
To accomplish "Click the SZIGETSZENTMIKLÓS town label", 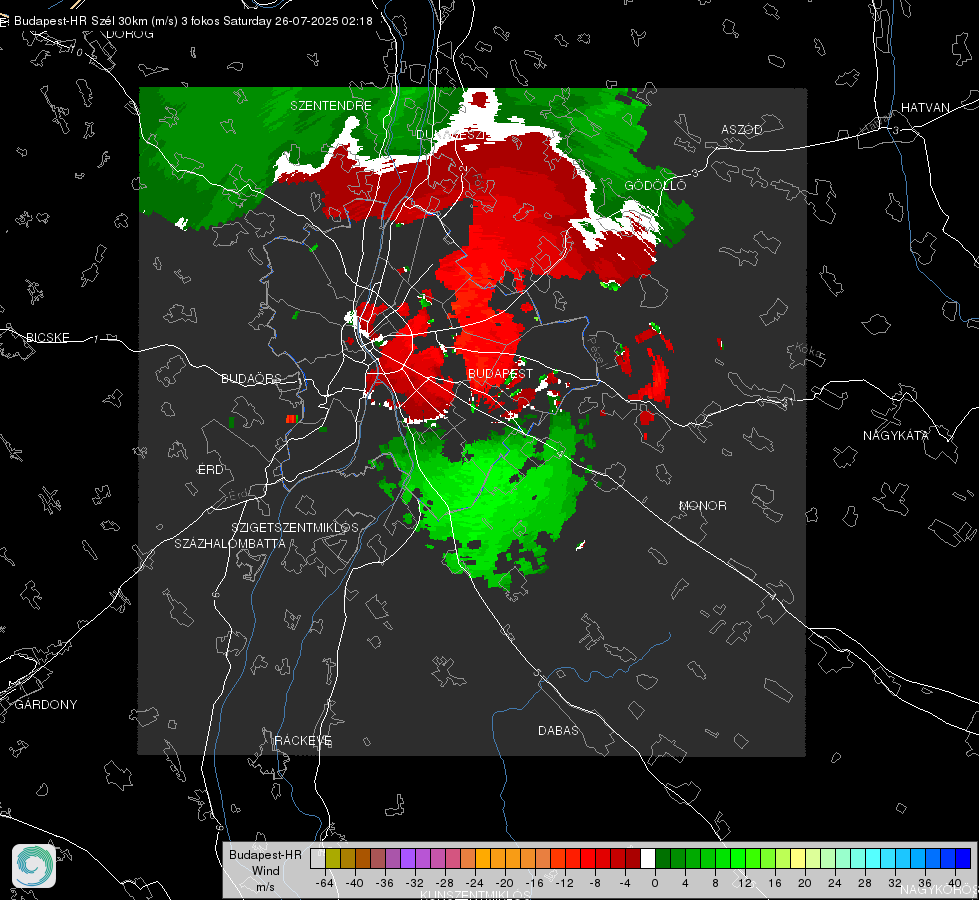I will click(x=295, y=528).
